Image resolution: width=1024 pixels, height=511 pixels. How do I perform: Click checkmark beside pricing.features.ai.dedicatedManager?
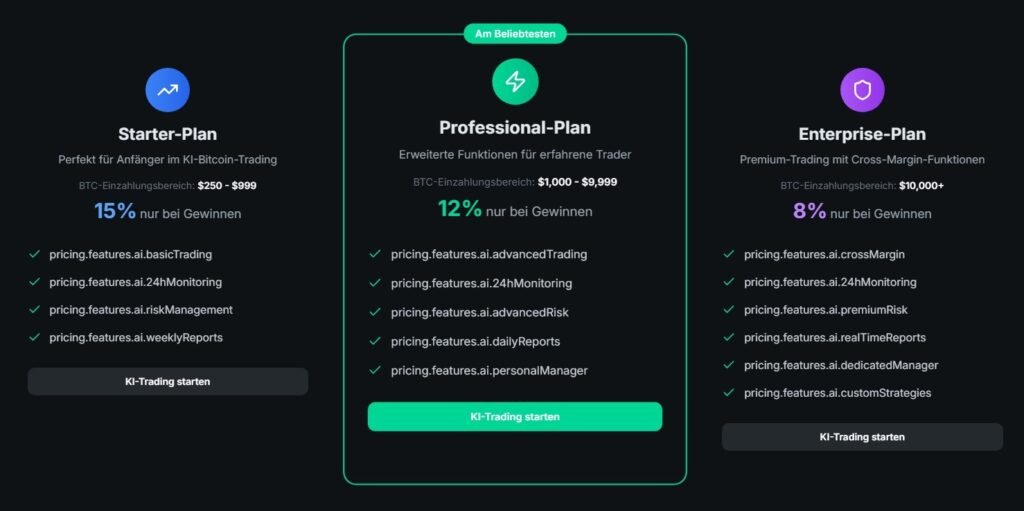point(729,365)
